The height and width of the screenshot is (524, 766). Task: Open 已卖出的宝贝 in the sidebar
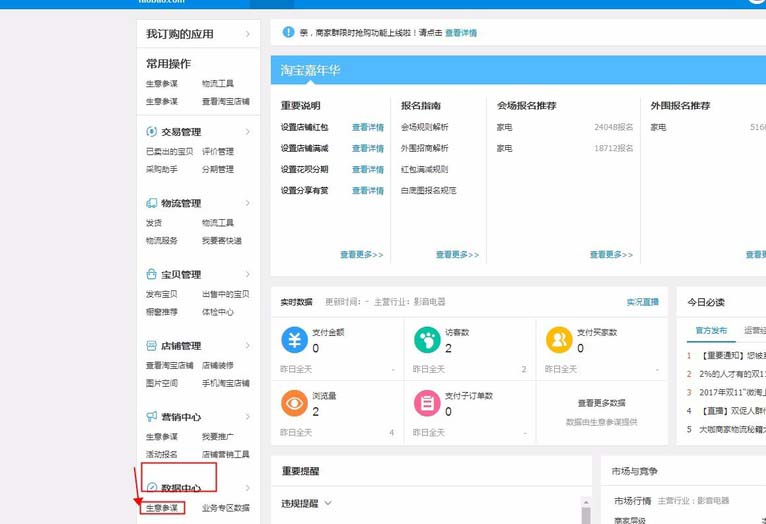[170, 151]
